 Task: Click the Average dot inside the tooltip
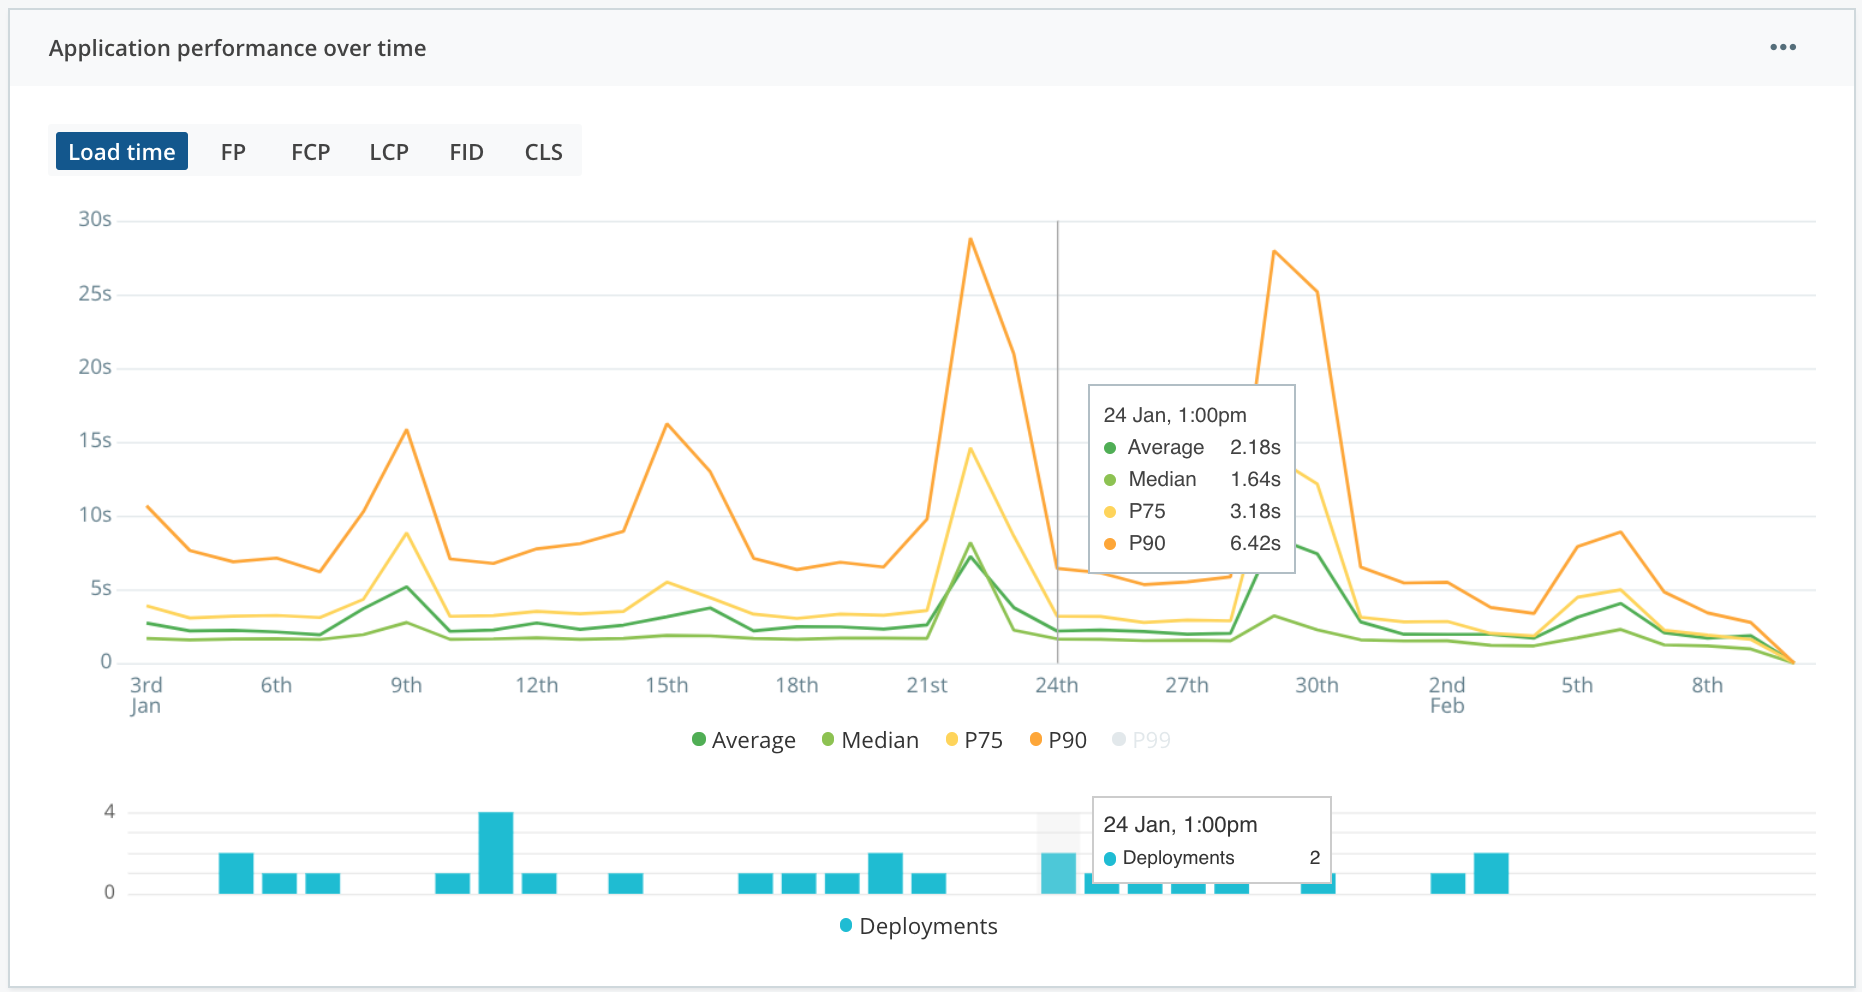(x=1110, y=447)
